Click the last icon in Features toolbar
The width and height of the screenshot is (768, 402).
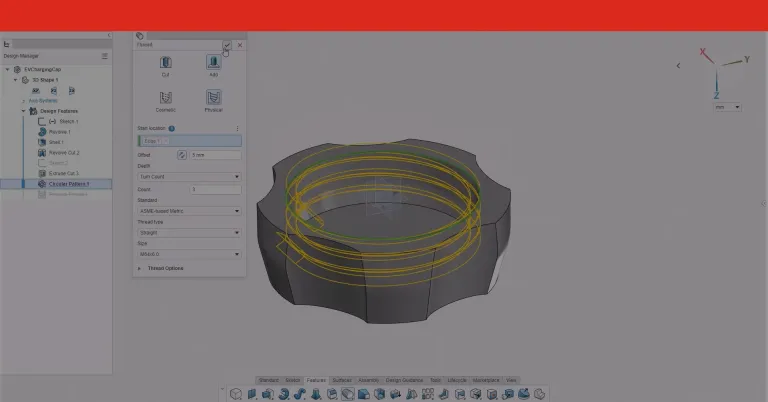pyautogui.click(x=539, y=394)
